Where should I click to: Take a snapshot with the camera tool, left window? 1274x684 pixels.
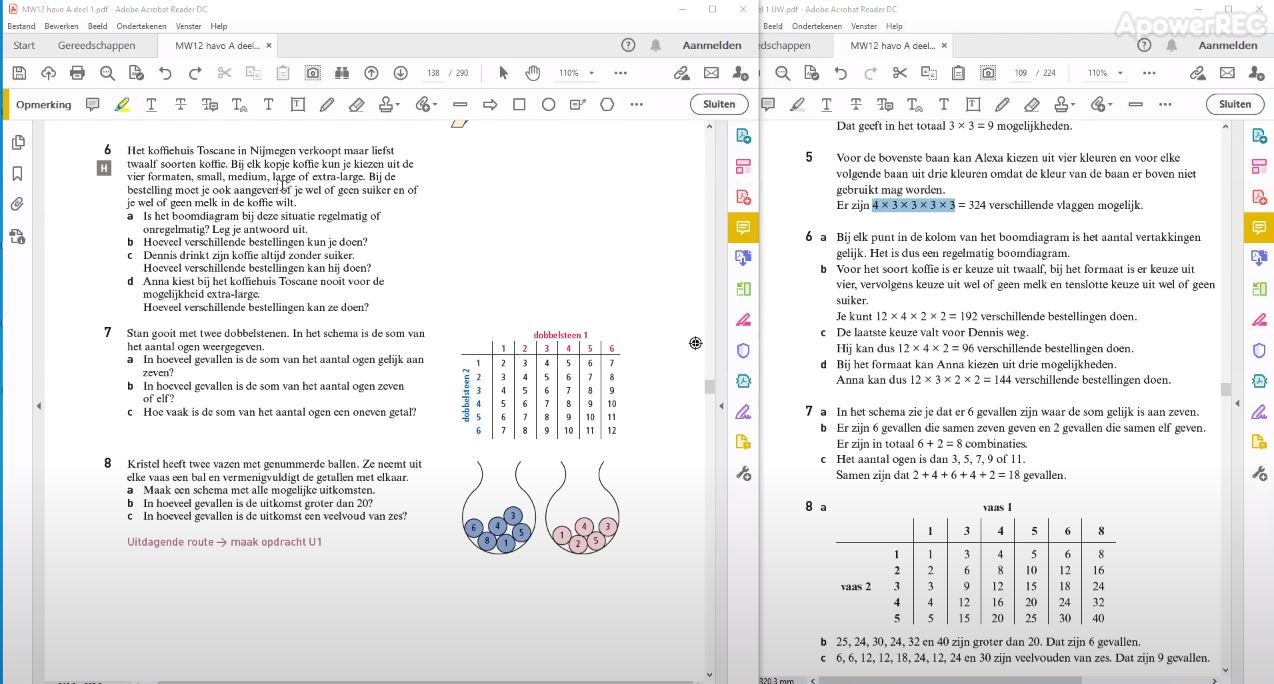(313, 73)
